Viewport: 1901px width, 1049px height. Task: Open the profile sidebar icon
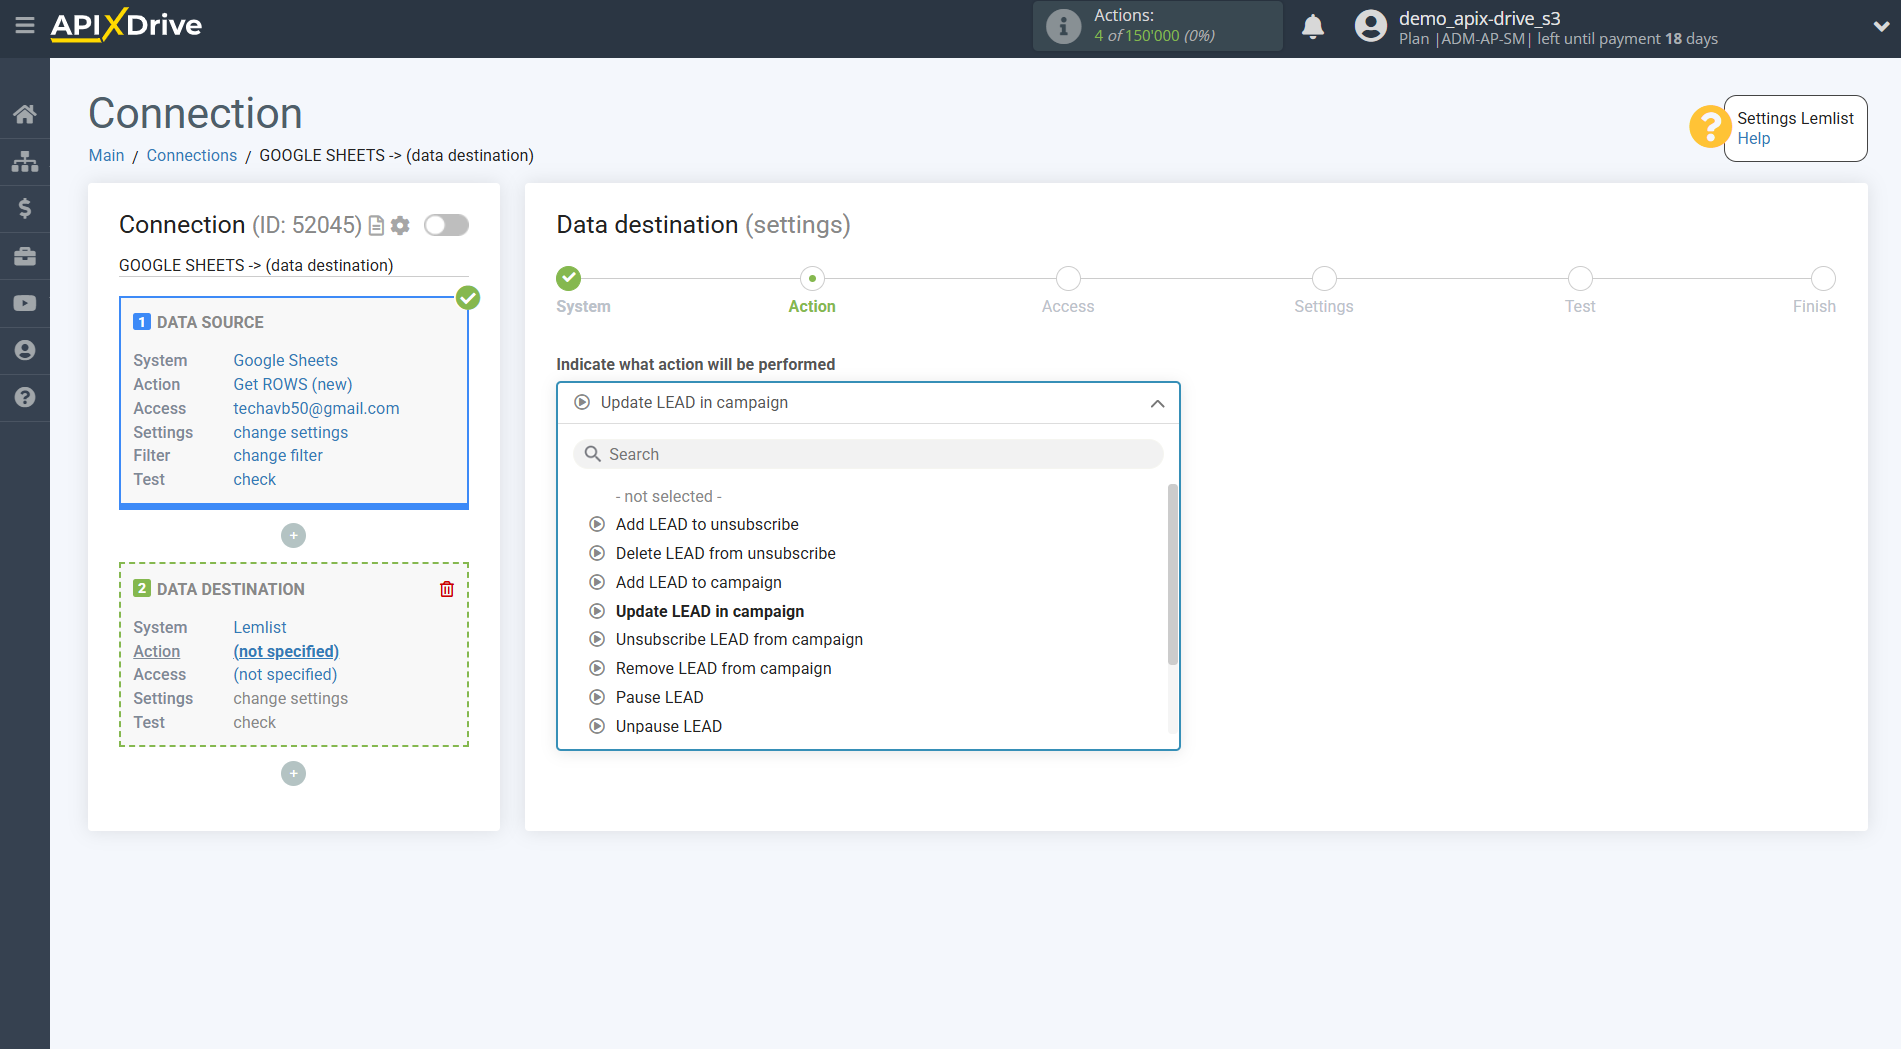tap(25, 350)
